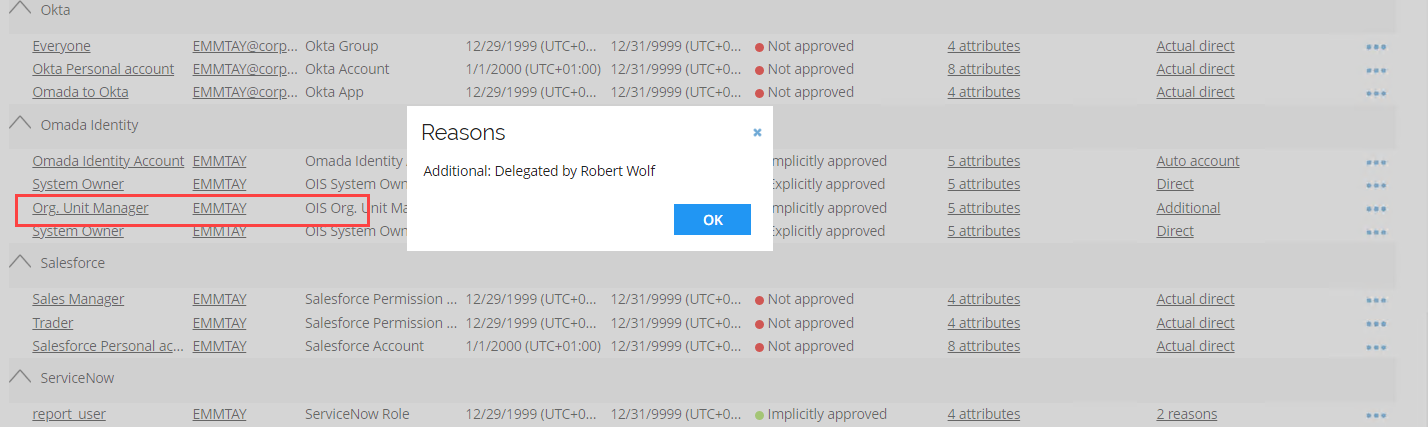Image resolution: width=1428 pixels, height=427 pixels.
Task: Open the Sales Manager resource link
Action: pos(78,299)
